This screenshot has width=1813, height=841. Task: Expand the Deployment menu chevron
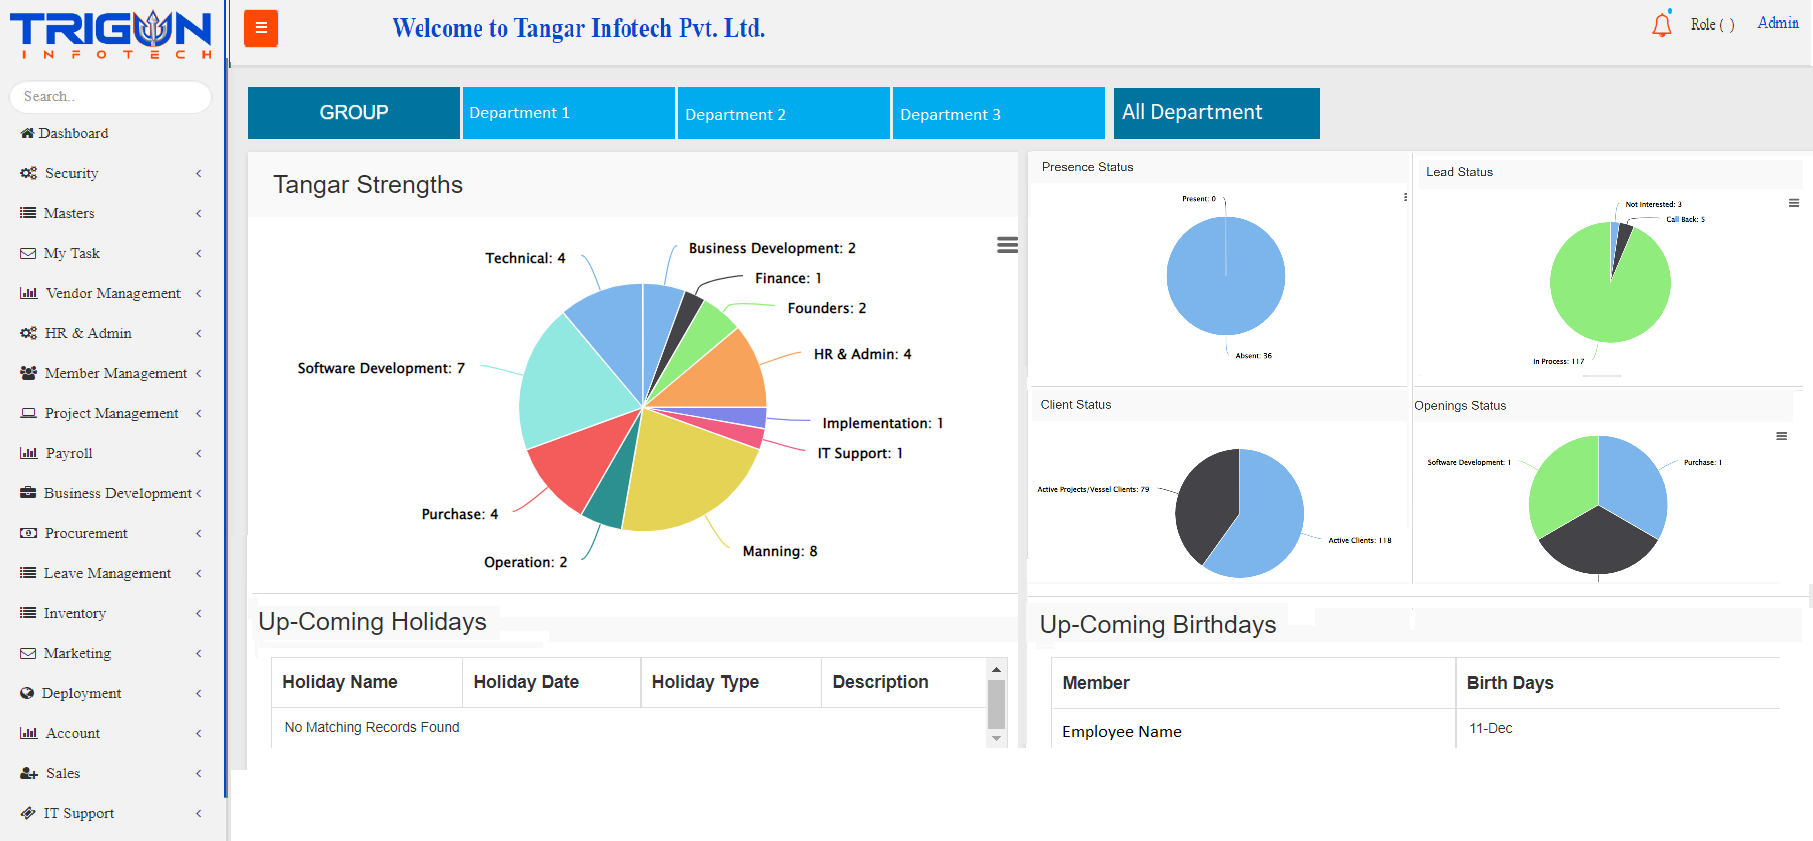(199, 693)
